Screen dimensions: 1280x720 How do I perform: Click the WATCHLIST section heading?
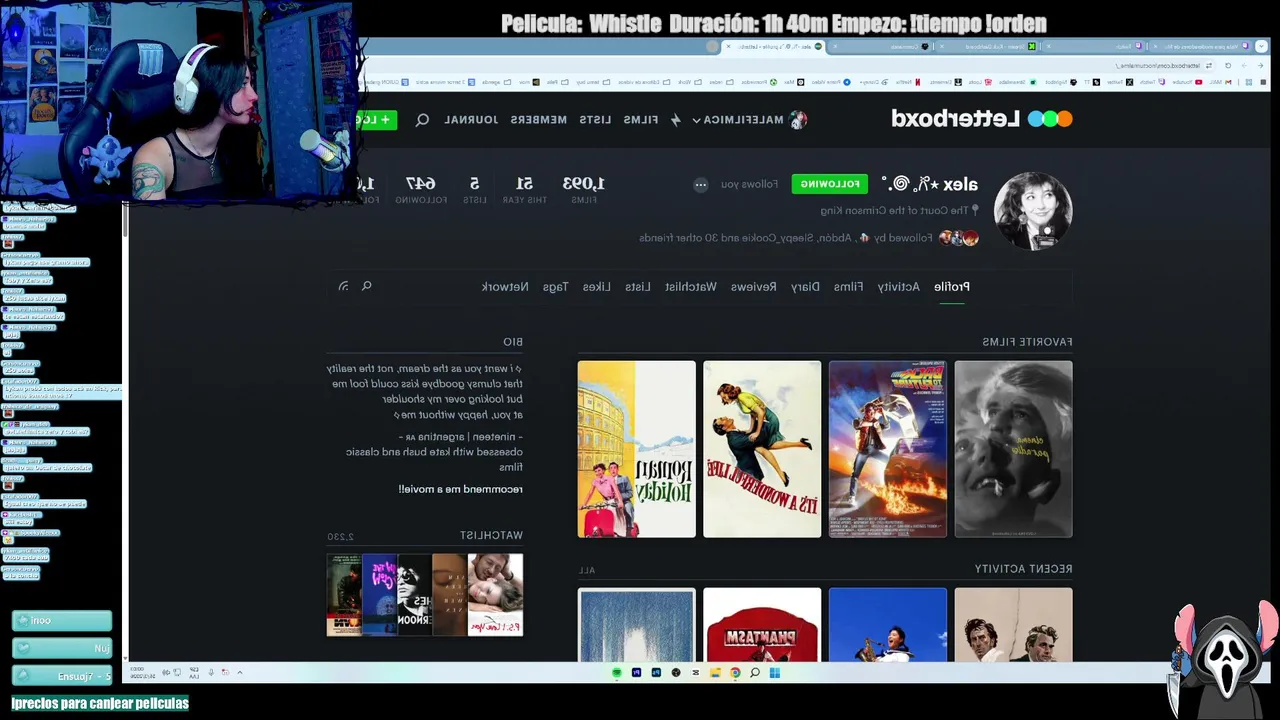[491, 536]
